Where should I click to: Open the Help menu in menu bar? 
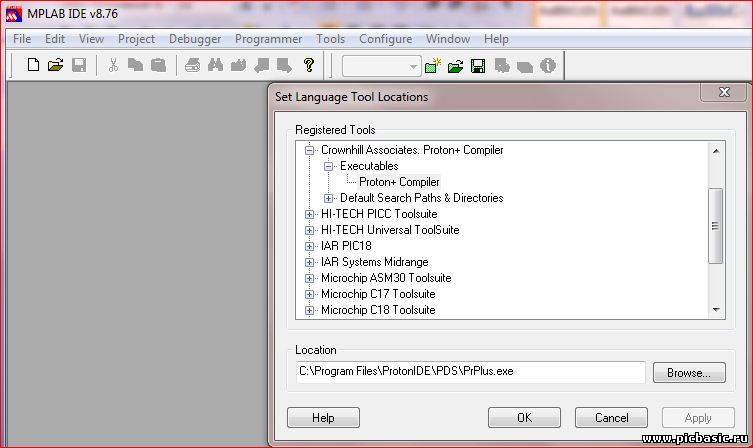click(496, 39)
